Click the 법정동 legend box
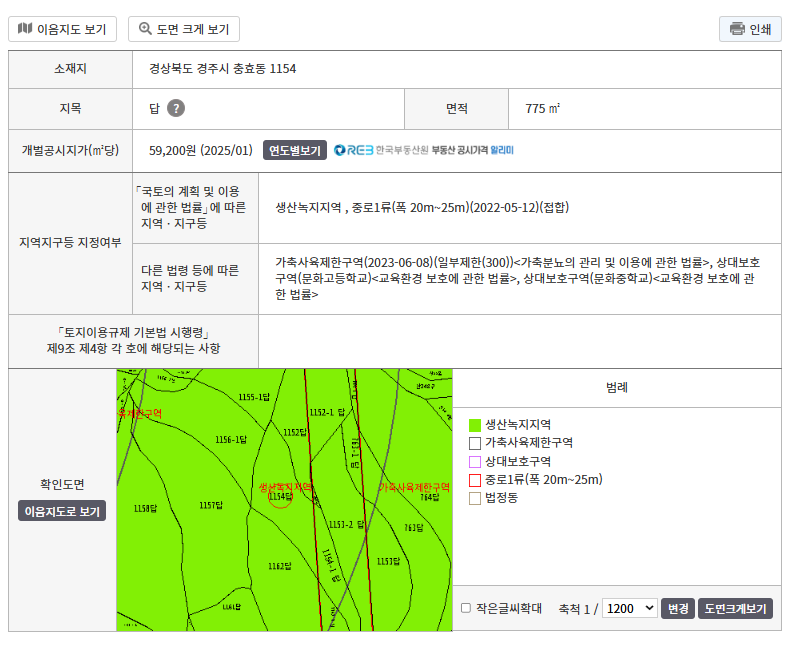 475,498
